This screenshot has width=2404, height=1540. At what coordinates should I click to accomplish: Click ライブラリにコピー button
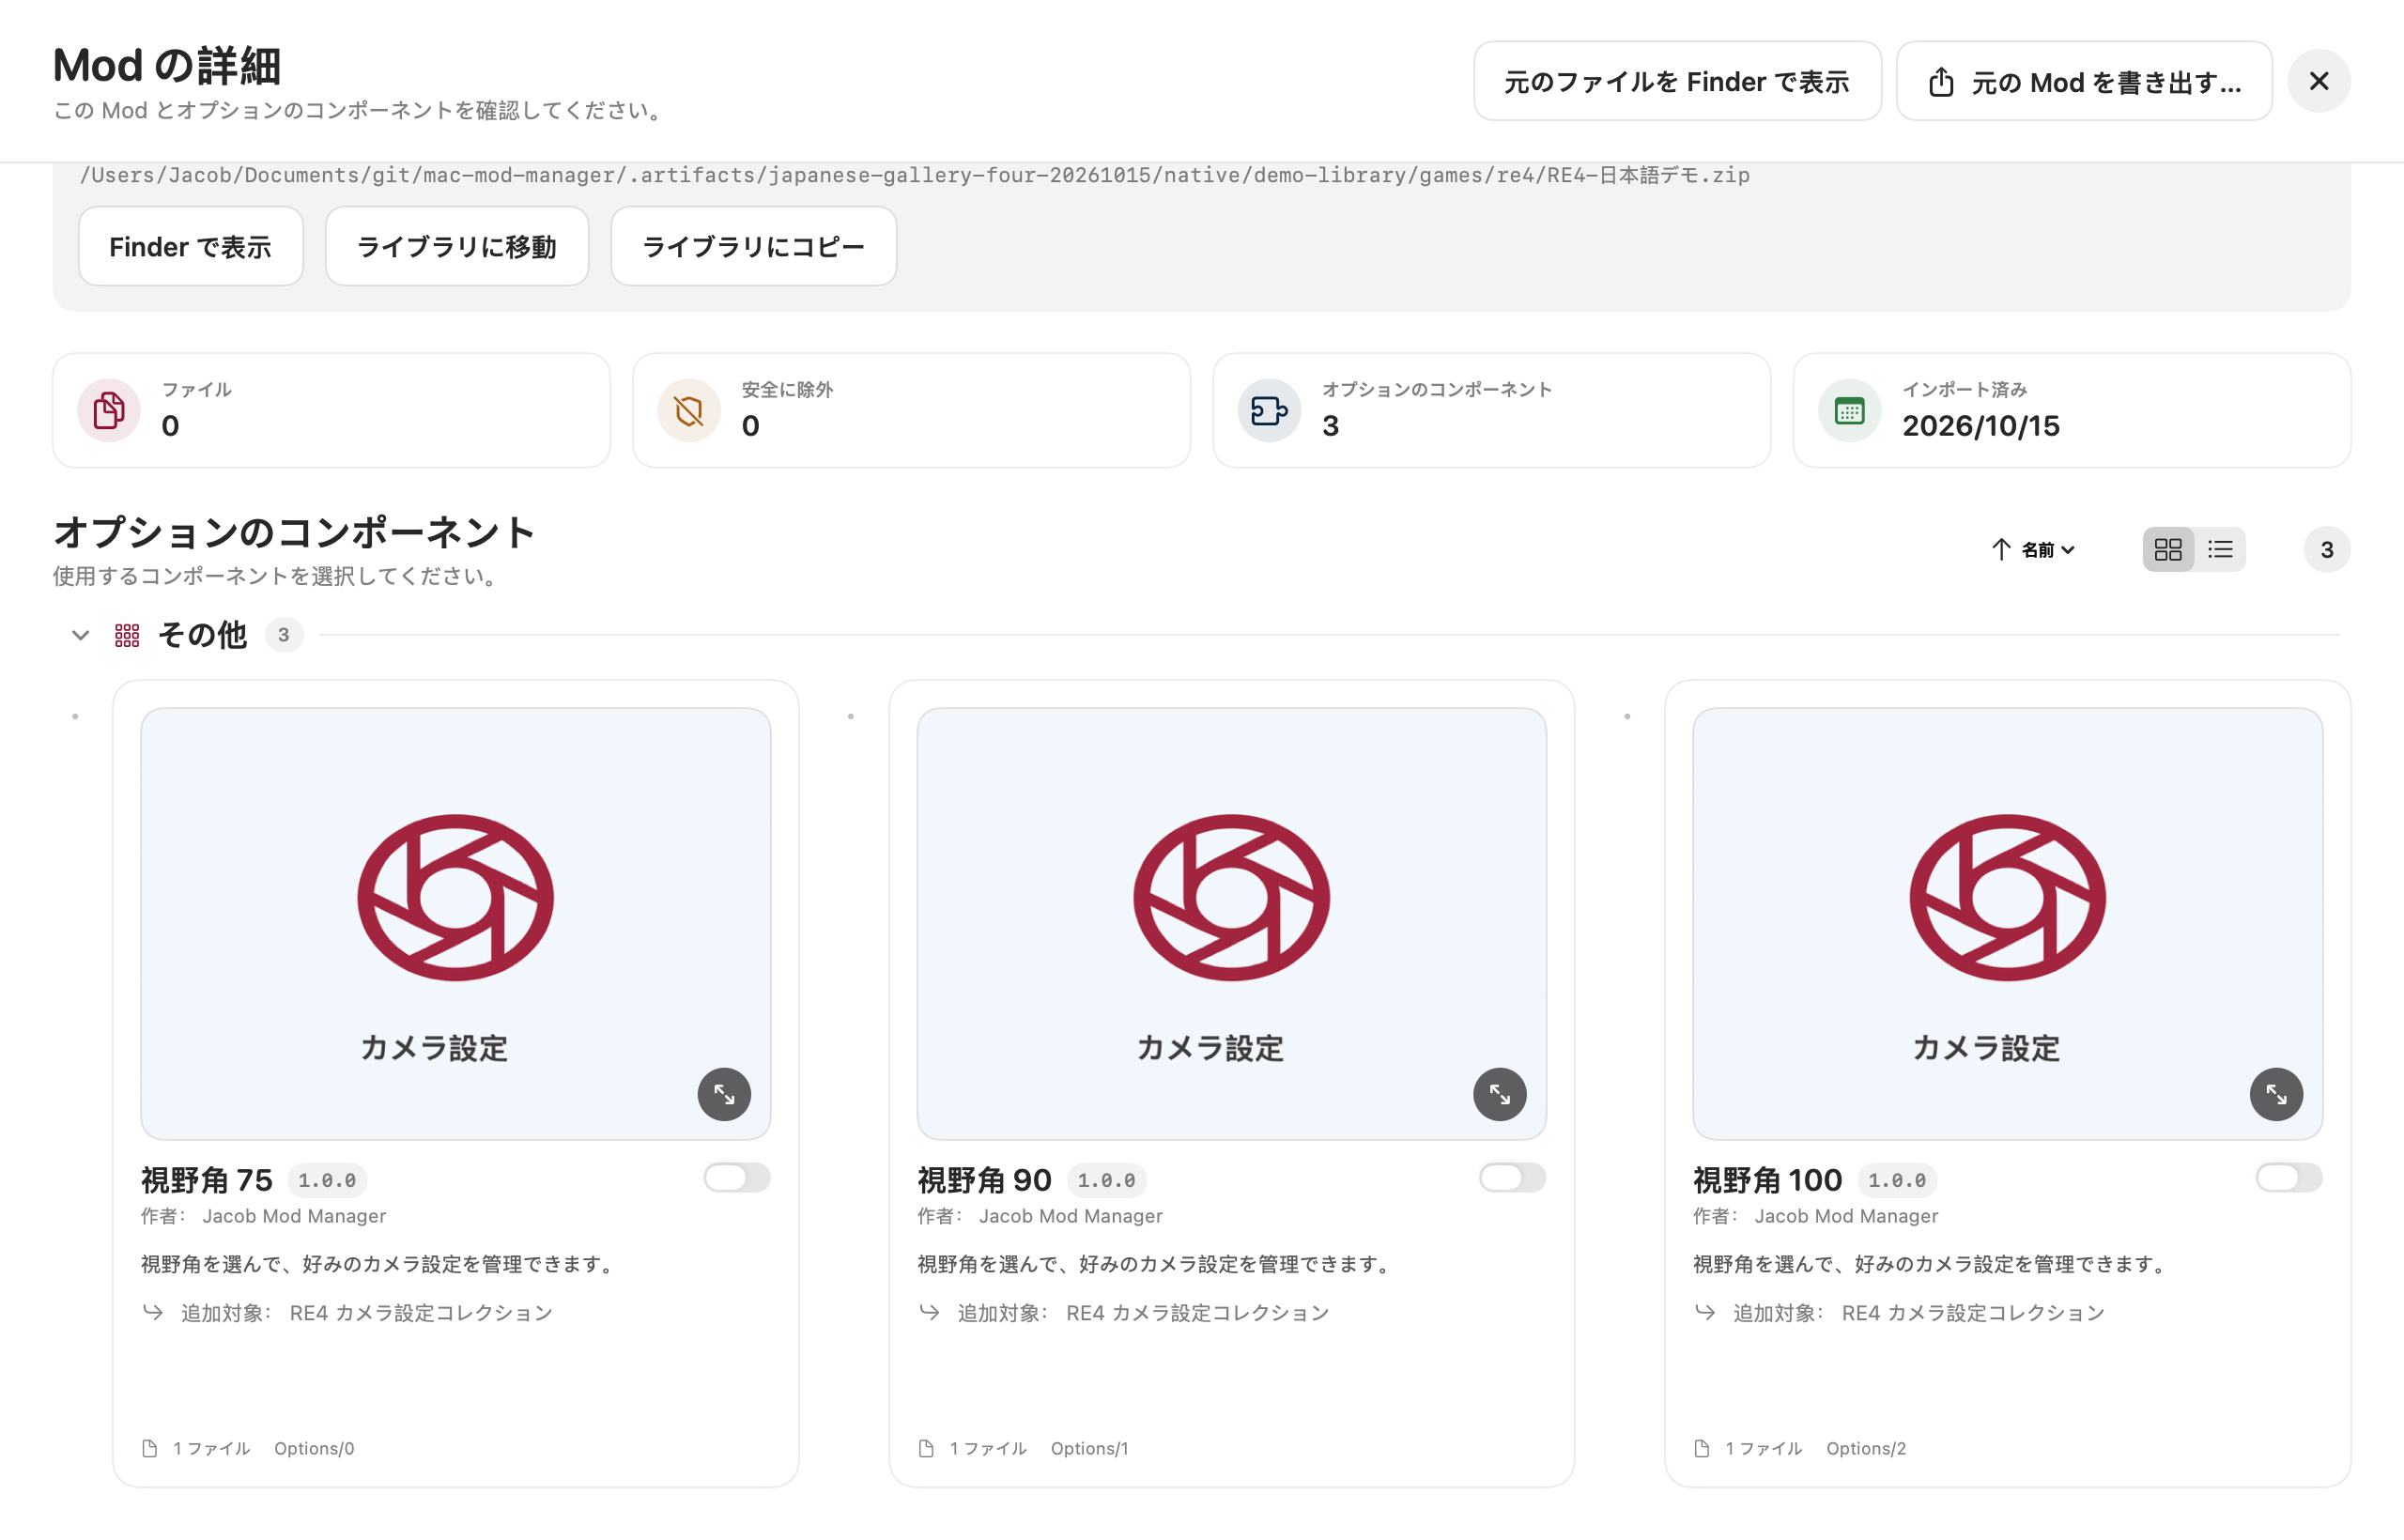pos(753,246)
